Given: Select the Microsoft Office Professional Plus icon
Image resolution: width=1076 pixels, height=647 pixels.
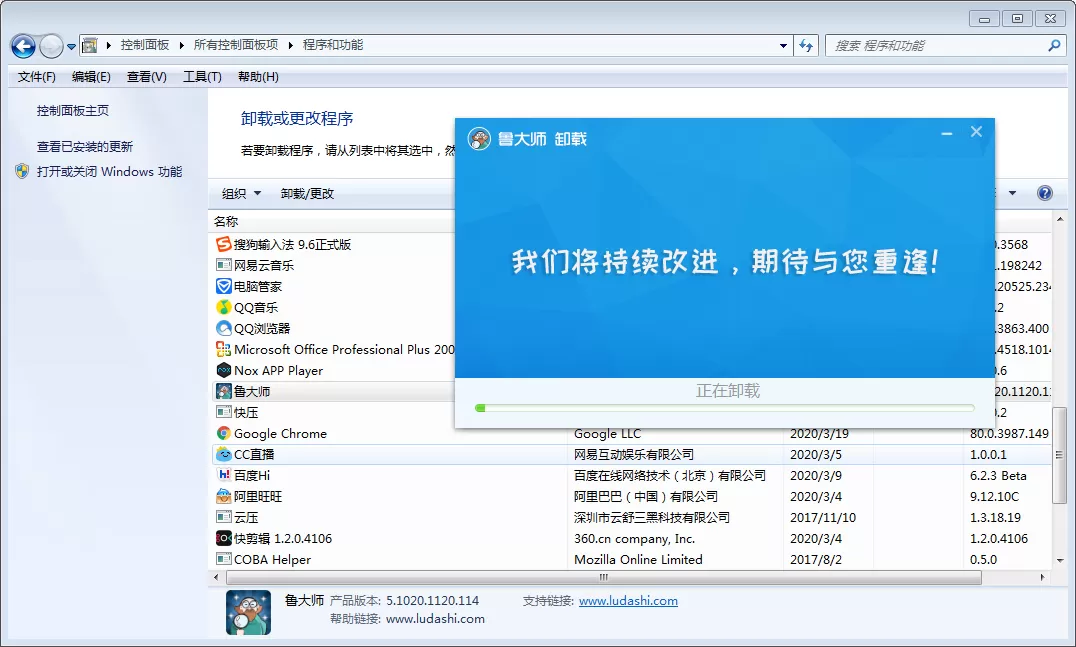Looking at the screenshot, I should pyautogui.click(x=224, y=349).
